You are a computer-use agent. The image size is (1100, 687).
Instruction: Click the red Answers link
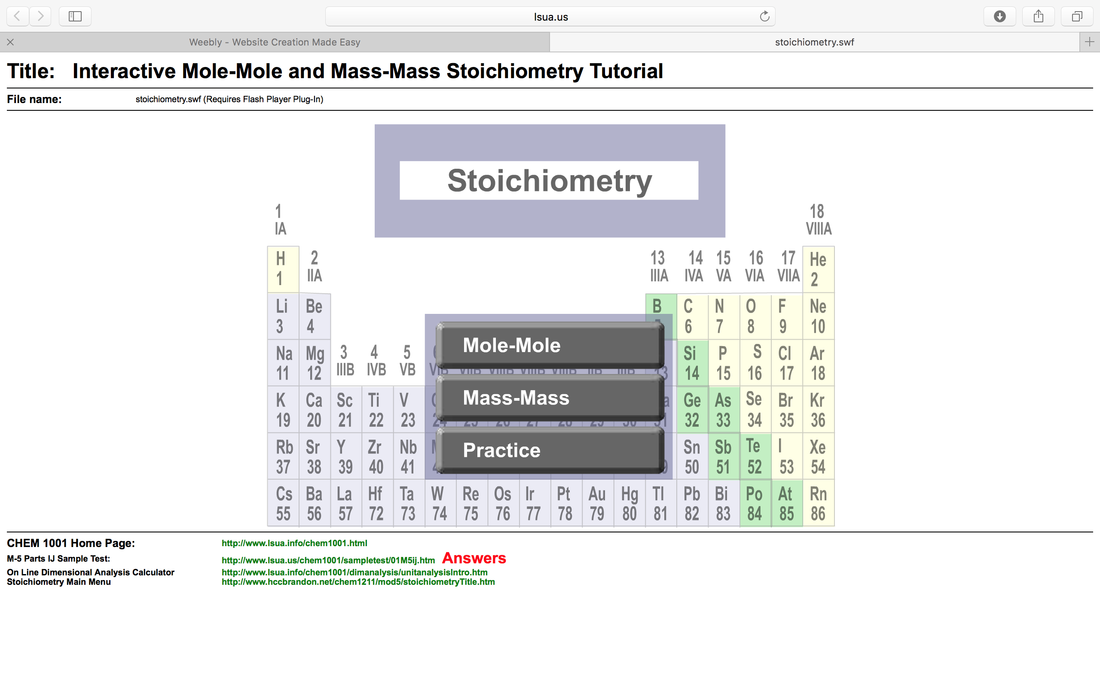[x=474, y=559]
